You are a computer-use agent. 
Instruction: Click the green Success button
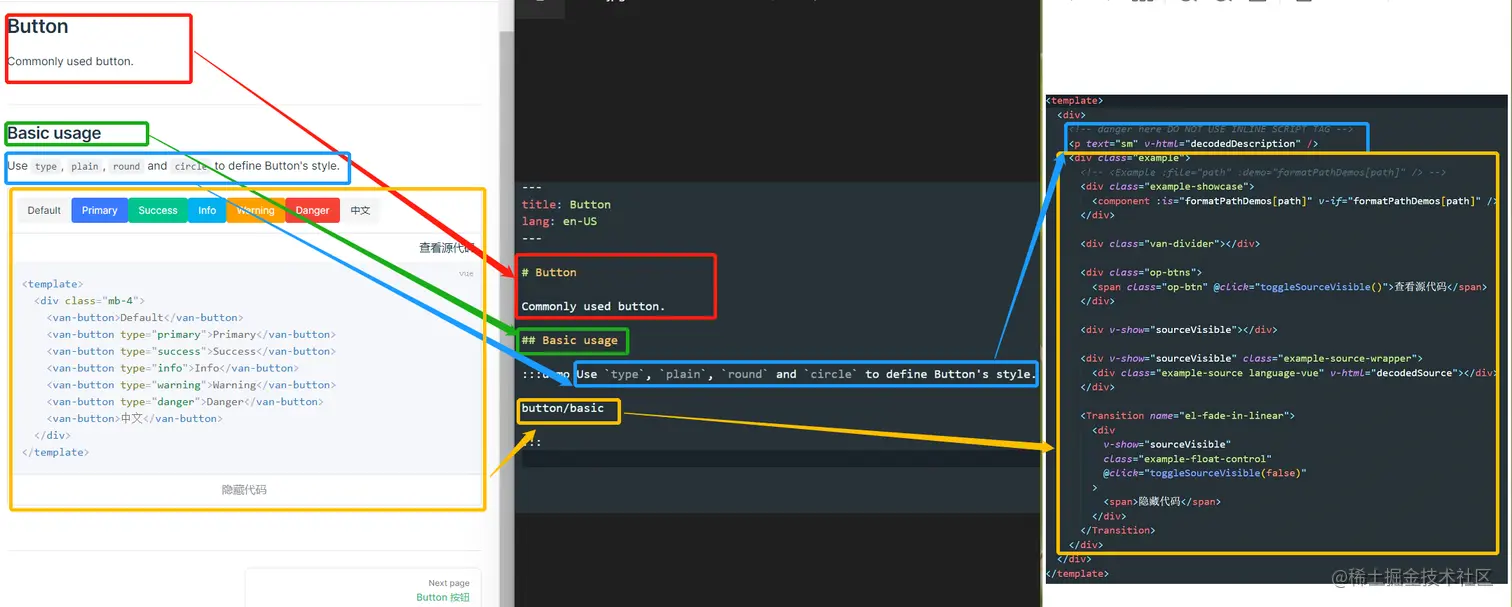tap(158, 211)
